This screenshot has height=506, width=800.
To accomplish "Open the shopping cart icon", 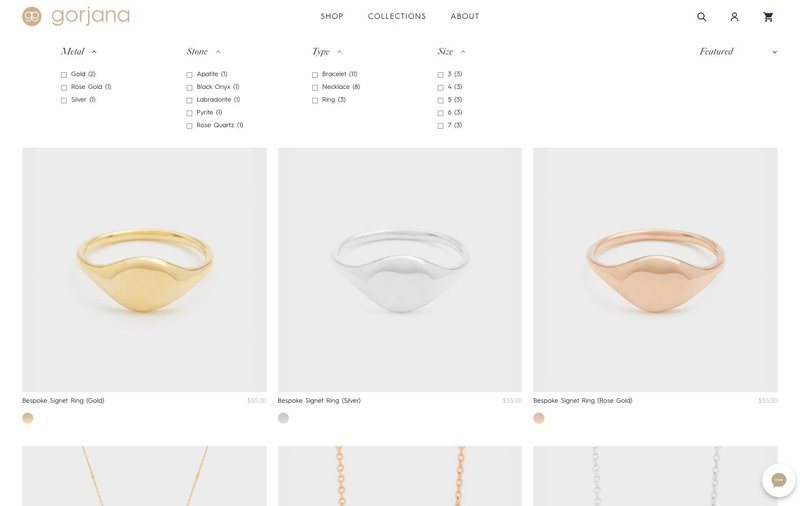I will coord(768,17).
